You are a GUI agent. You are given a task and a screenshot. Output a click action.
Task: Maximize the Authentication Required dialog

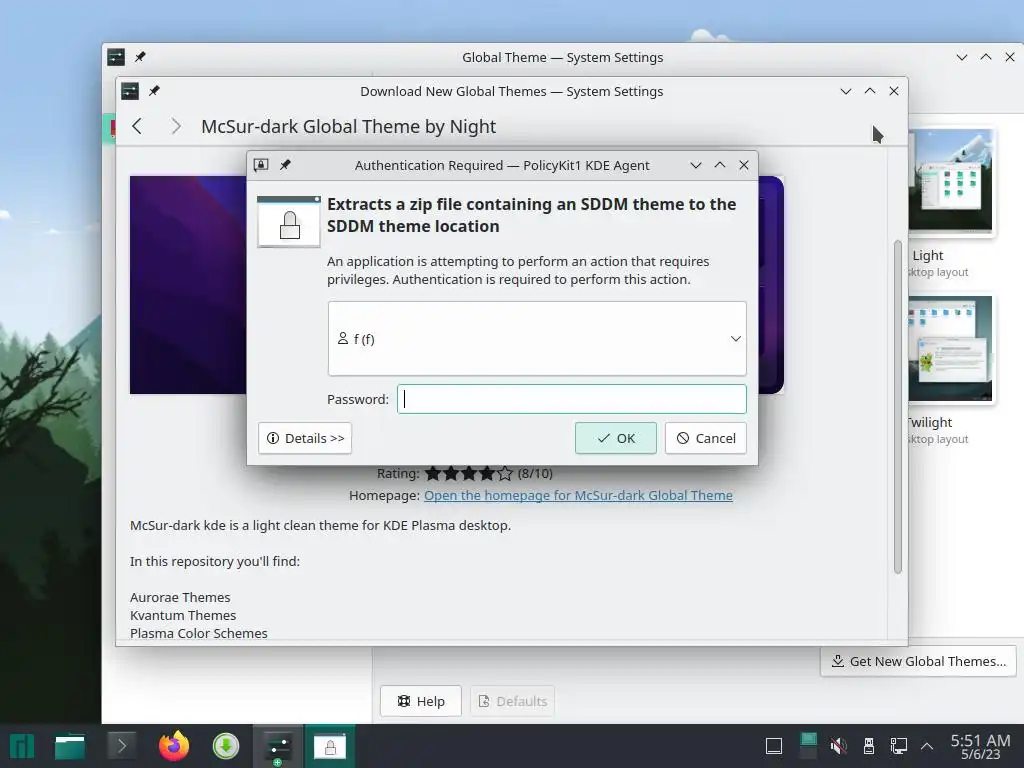pos(720,165)
